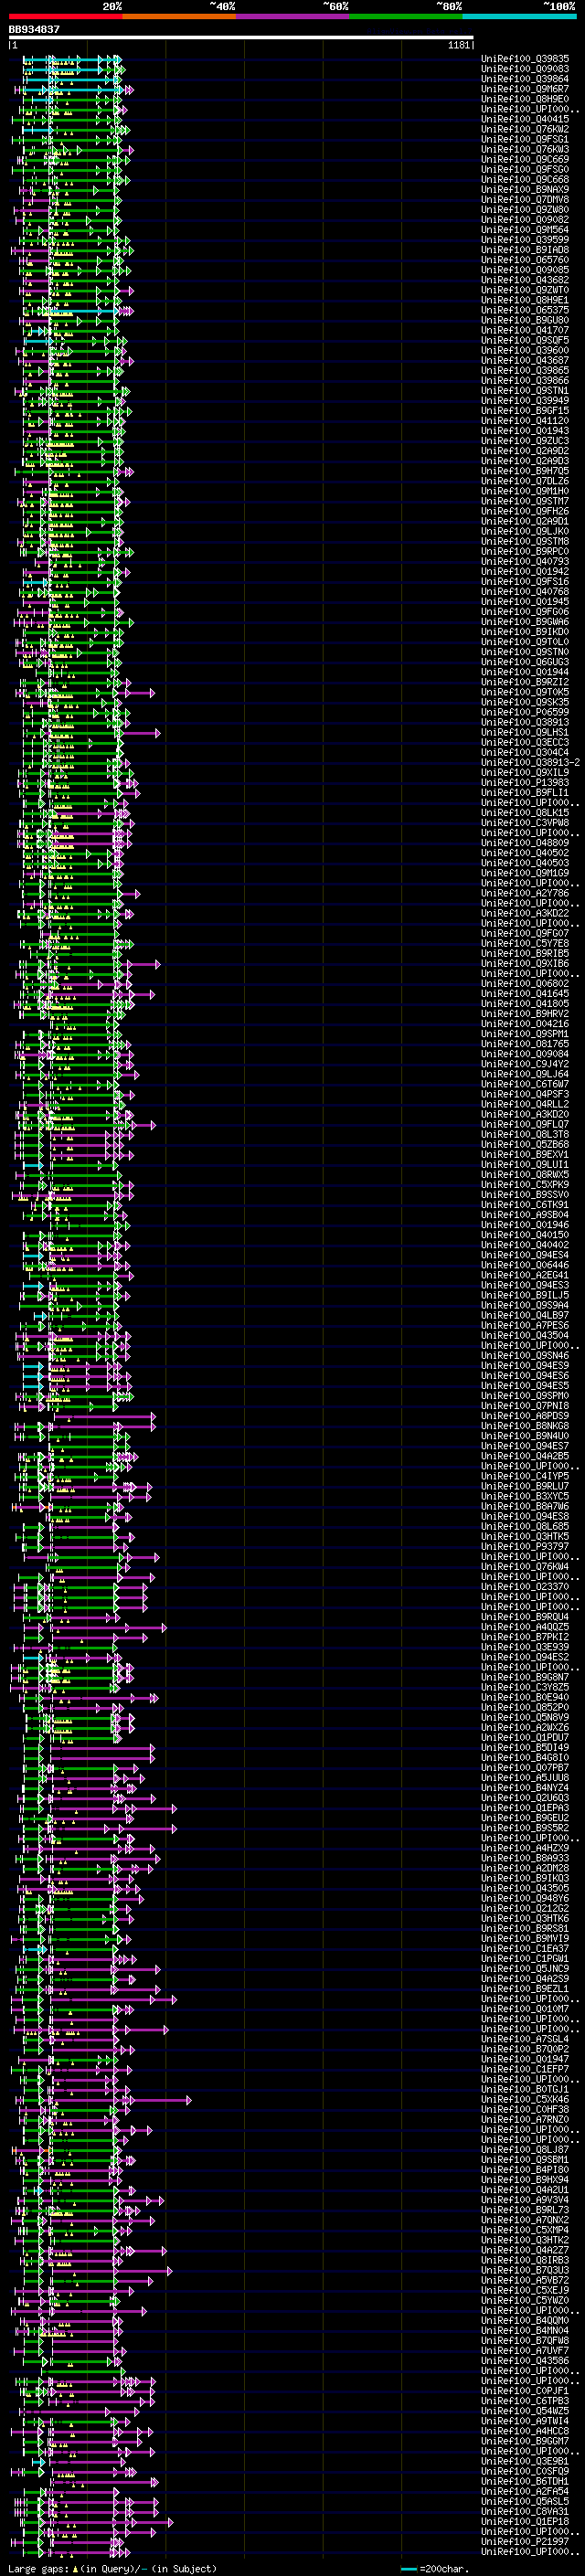Select hit UniRef100_Q5ZB68
The height and width of the screenshot is (2576, 585).
525,1144
